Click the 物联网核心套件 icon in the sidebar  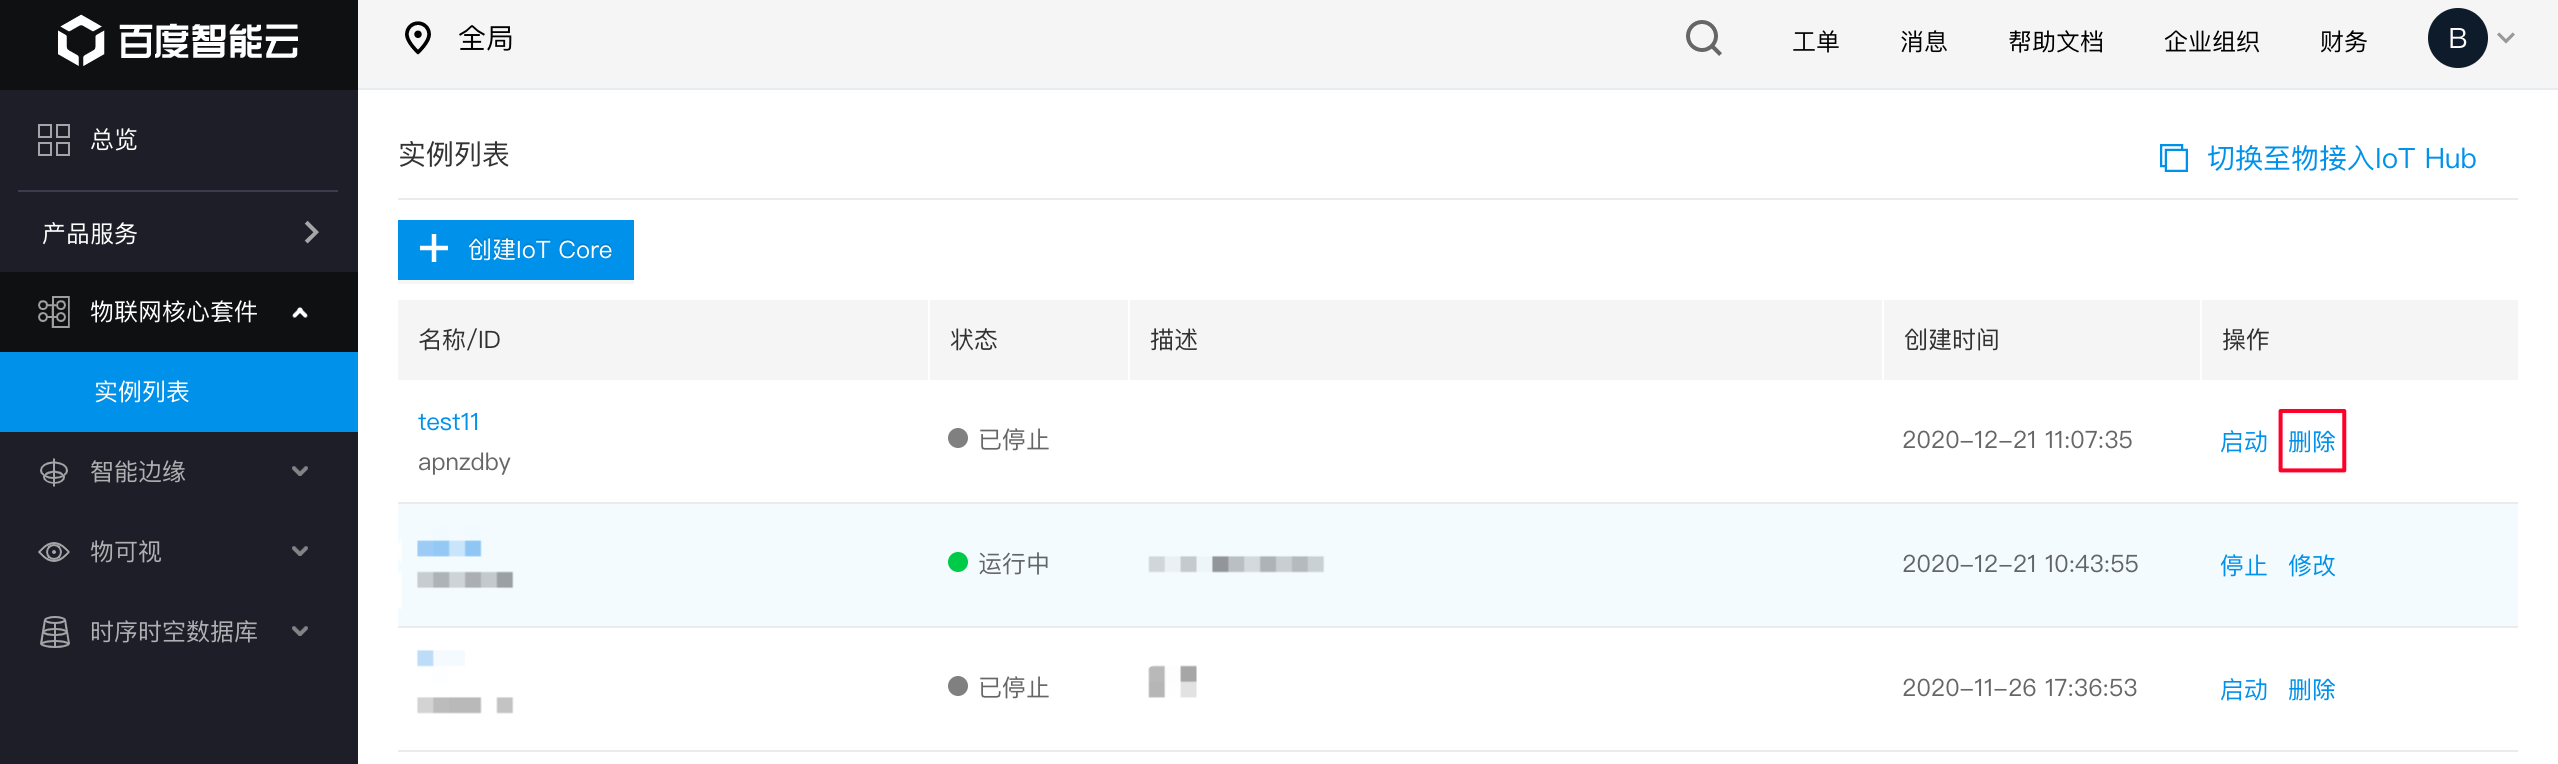click(x=54, y=312)
